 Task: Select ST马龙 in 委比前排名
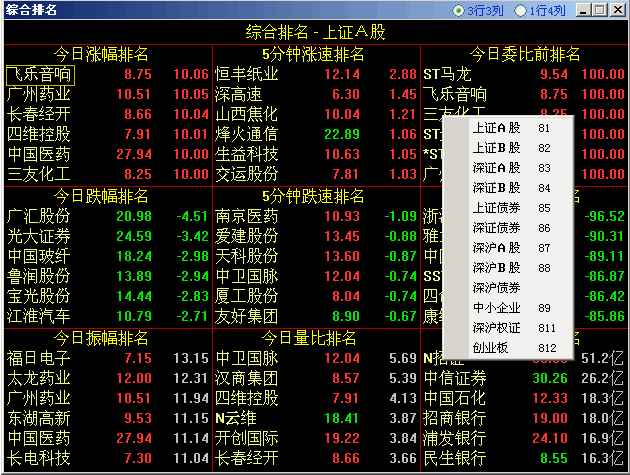click(x=524, y=74)
